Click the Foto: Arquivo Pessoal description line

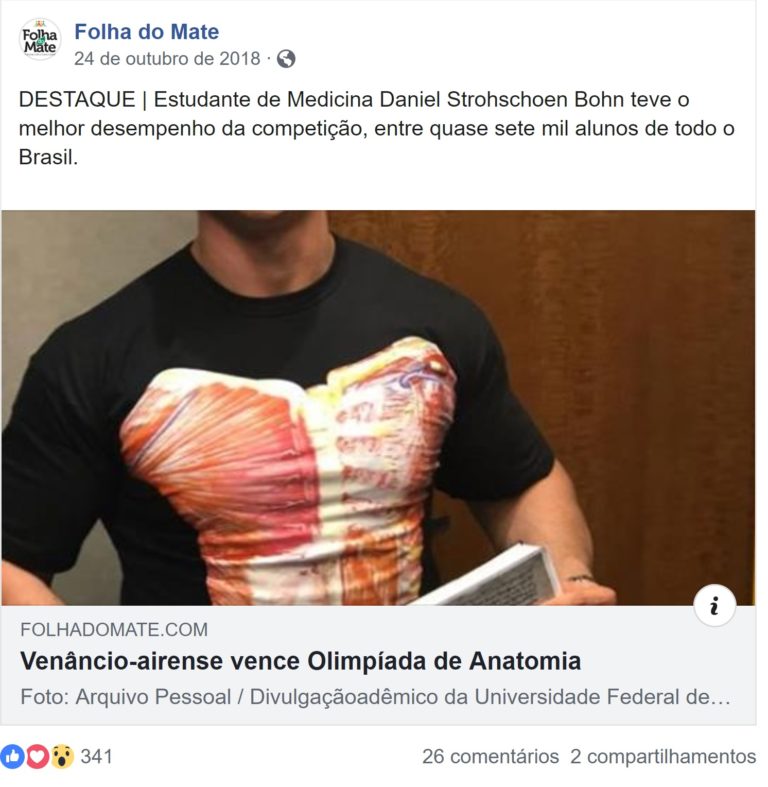[375, 697]
